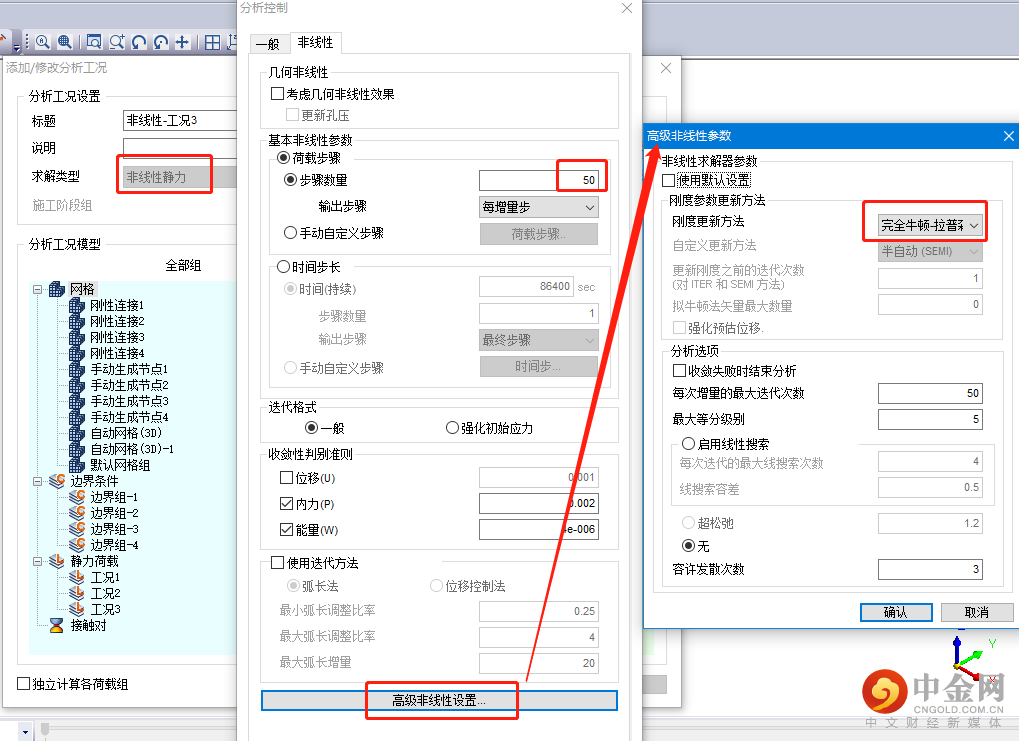Click the 容许发散次数 input field

(930, 569)
